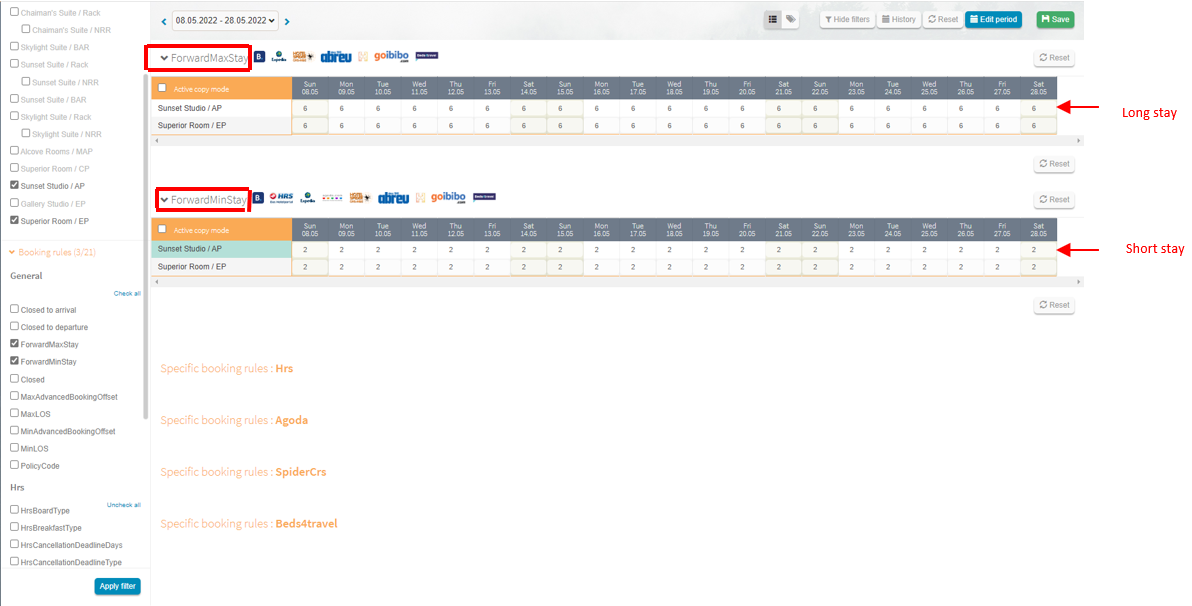The image size is (1192, 606).
Task: Go to previous date period arrow
Action: [x=164, y=21]
